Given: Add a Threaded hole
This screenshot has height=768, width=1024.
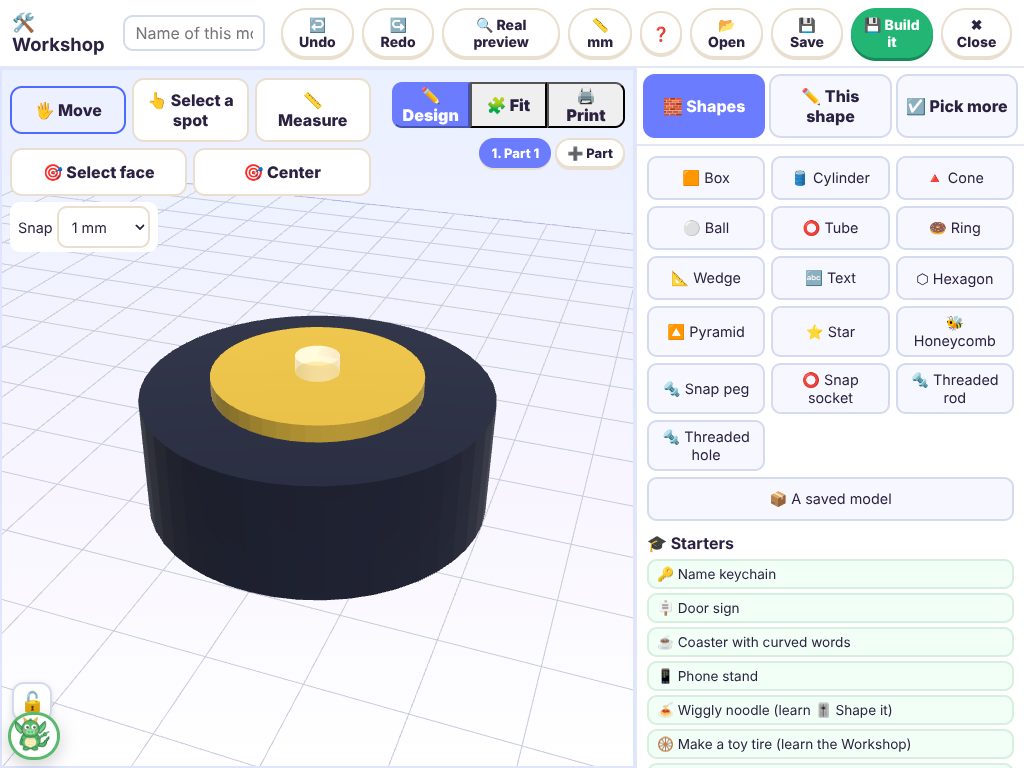Looking at the screenshot, I should [x=705, y=445].
